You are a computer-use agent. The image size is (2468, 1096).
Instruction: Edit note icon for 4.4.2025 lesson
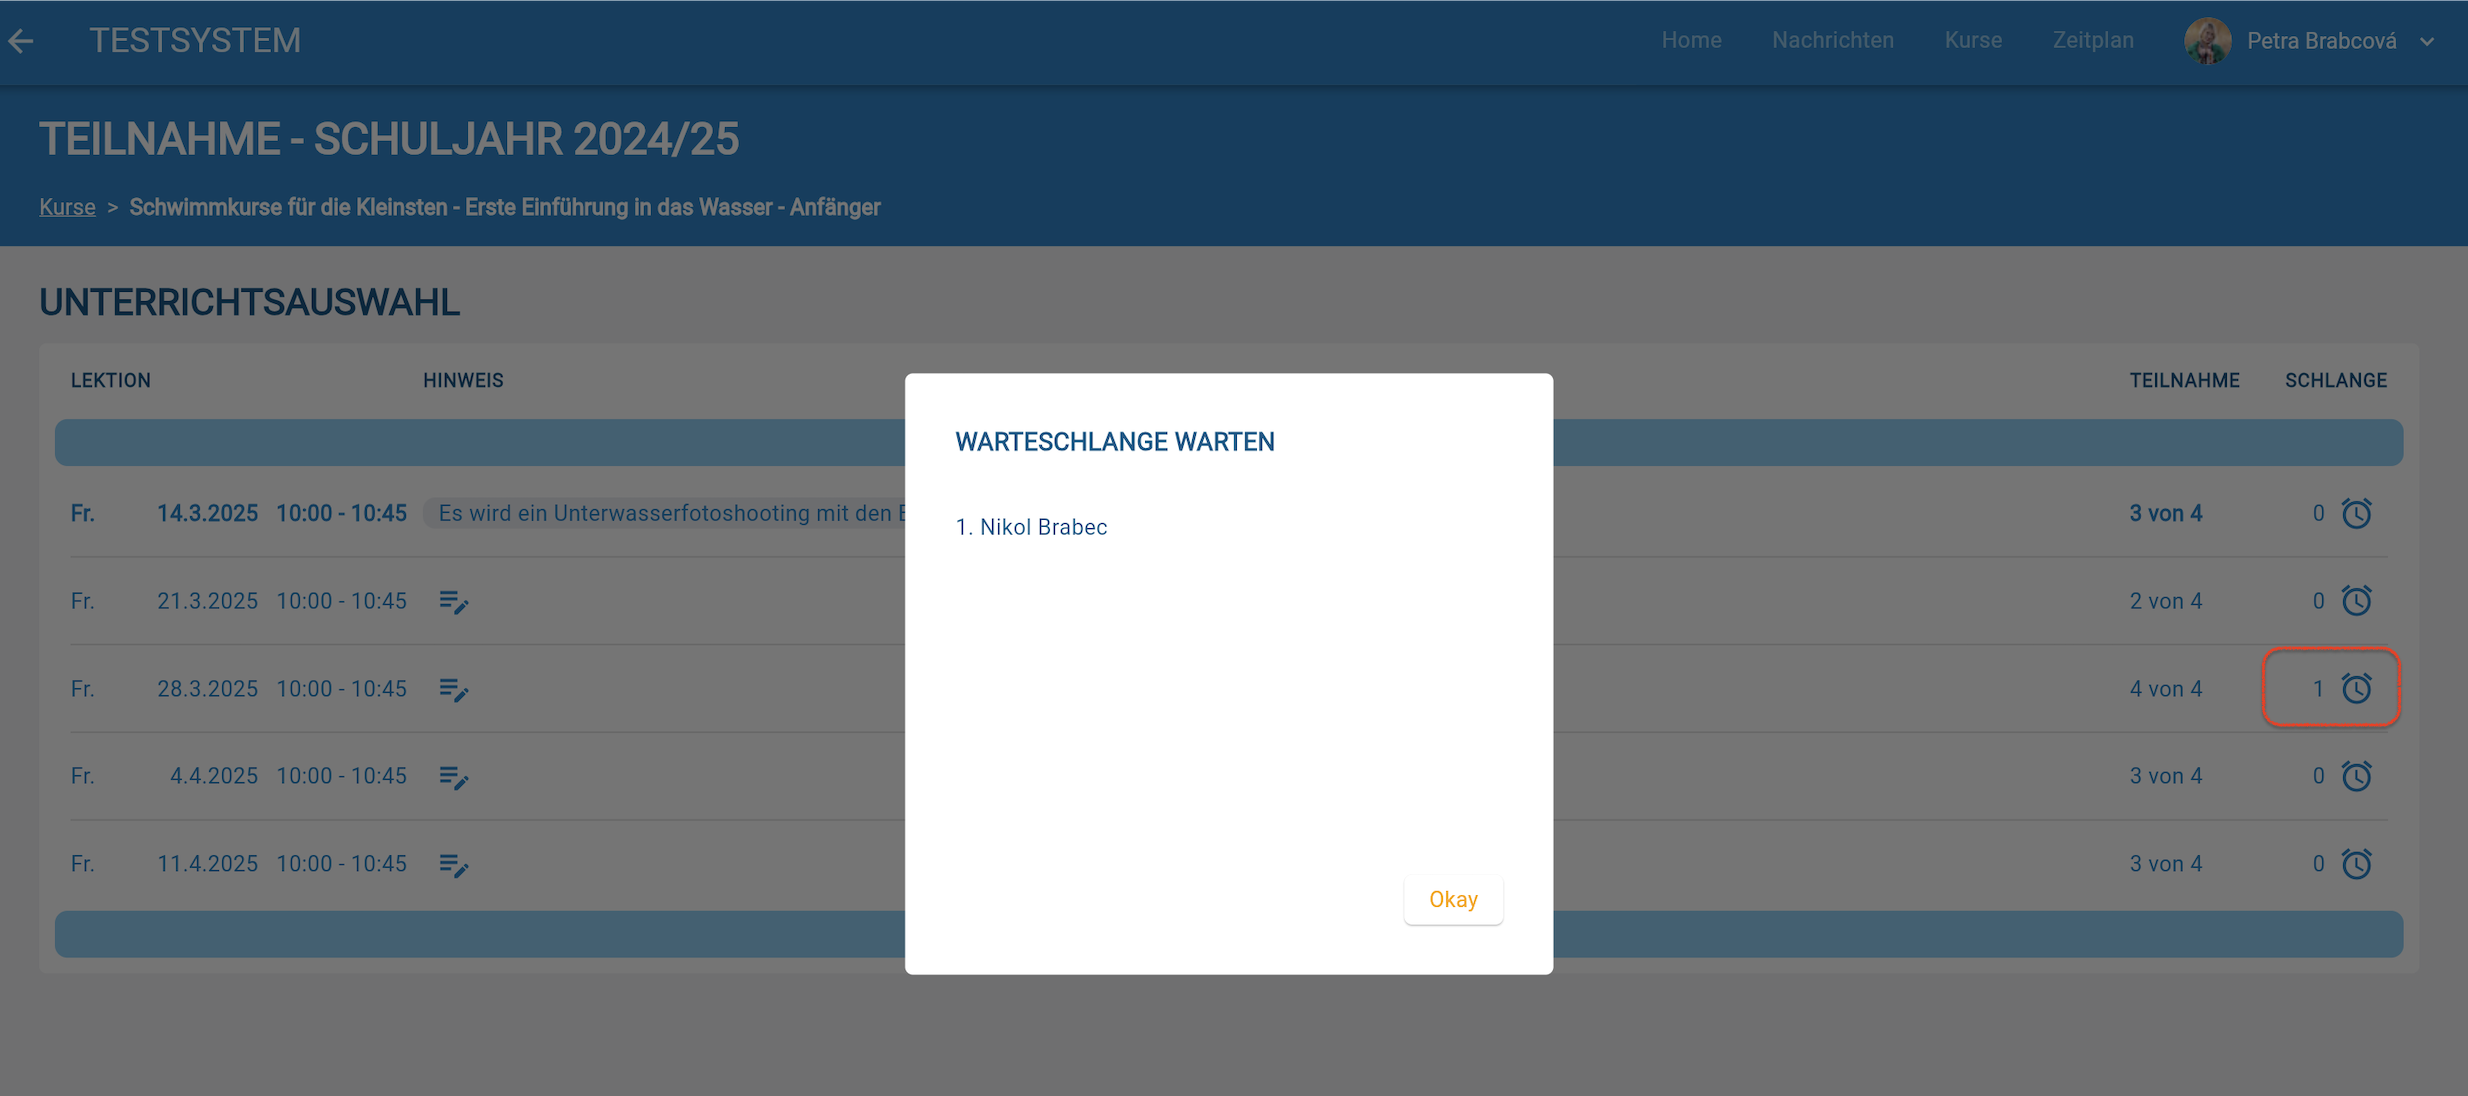[x=453, y=776]
